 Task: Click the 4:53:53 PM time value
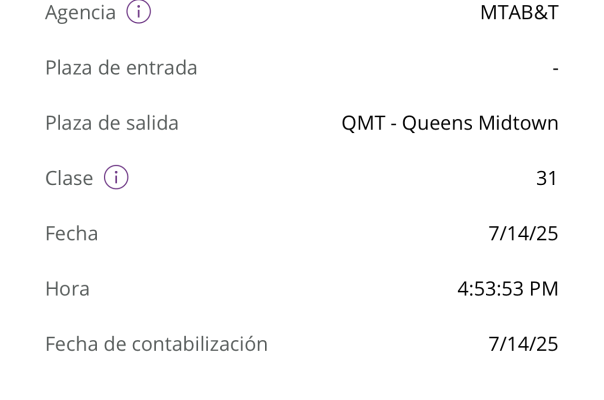(508, 289)
